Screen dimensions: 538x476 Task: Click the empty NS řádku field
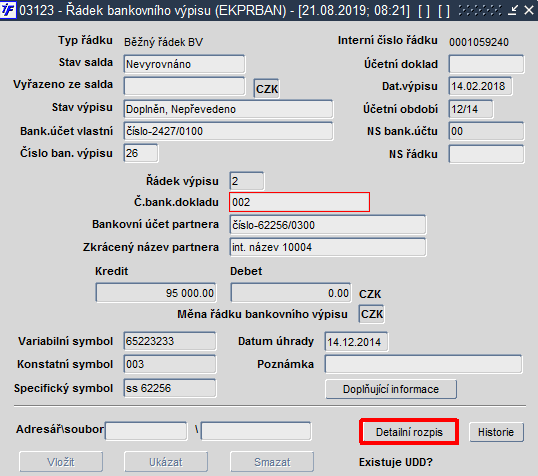click(x=486, y=154)
